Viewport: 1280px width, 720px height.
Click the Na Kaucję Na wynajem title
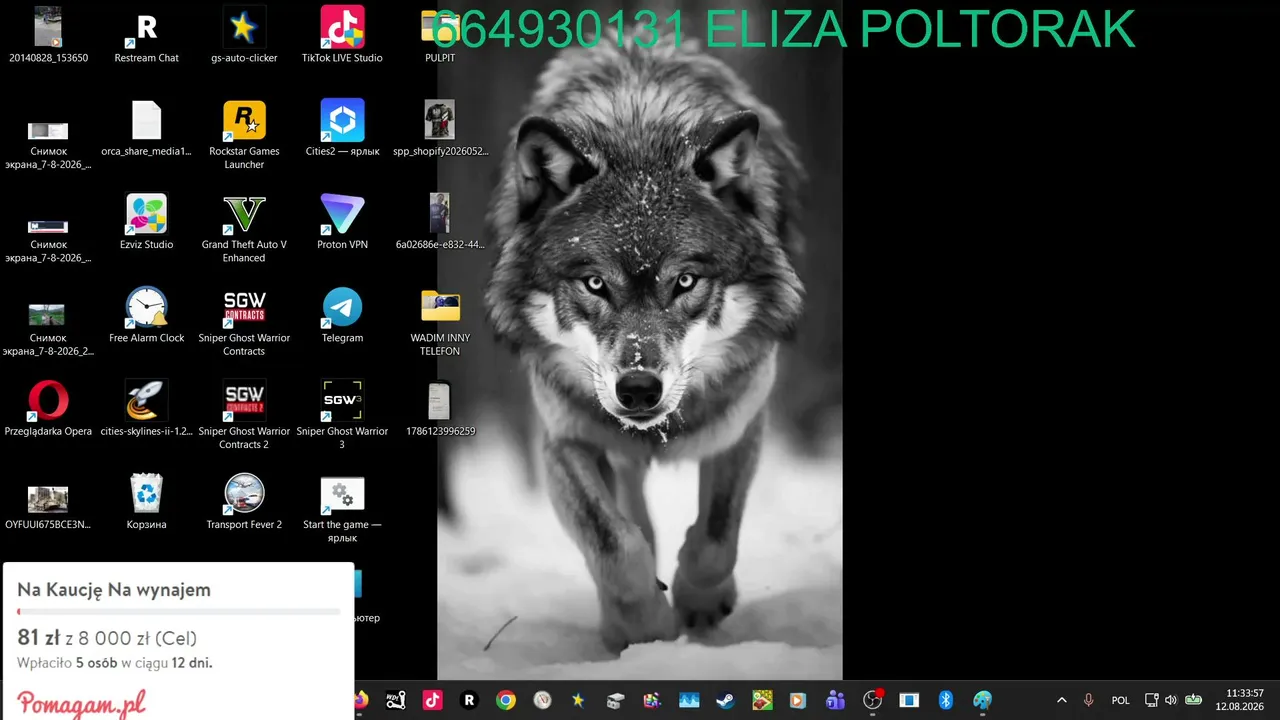[x=114, y=590]
